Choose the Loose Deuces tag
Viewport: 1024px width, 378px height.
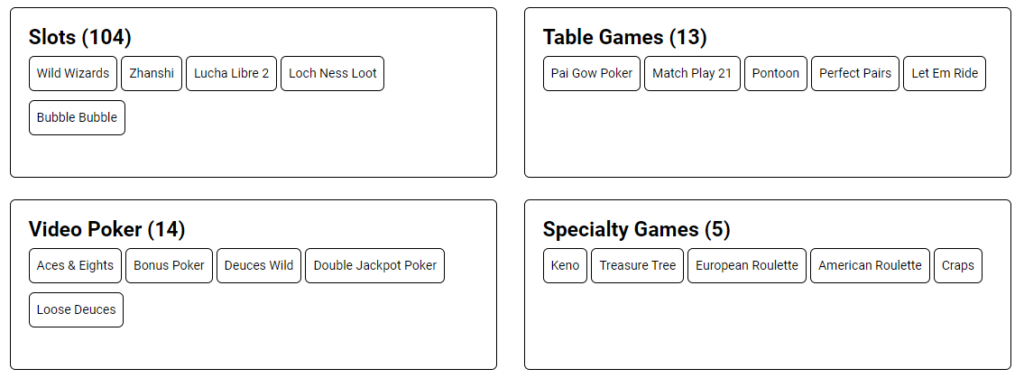[x=76, y=310]
